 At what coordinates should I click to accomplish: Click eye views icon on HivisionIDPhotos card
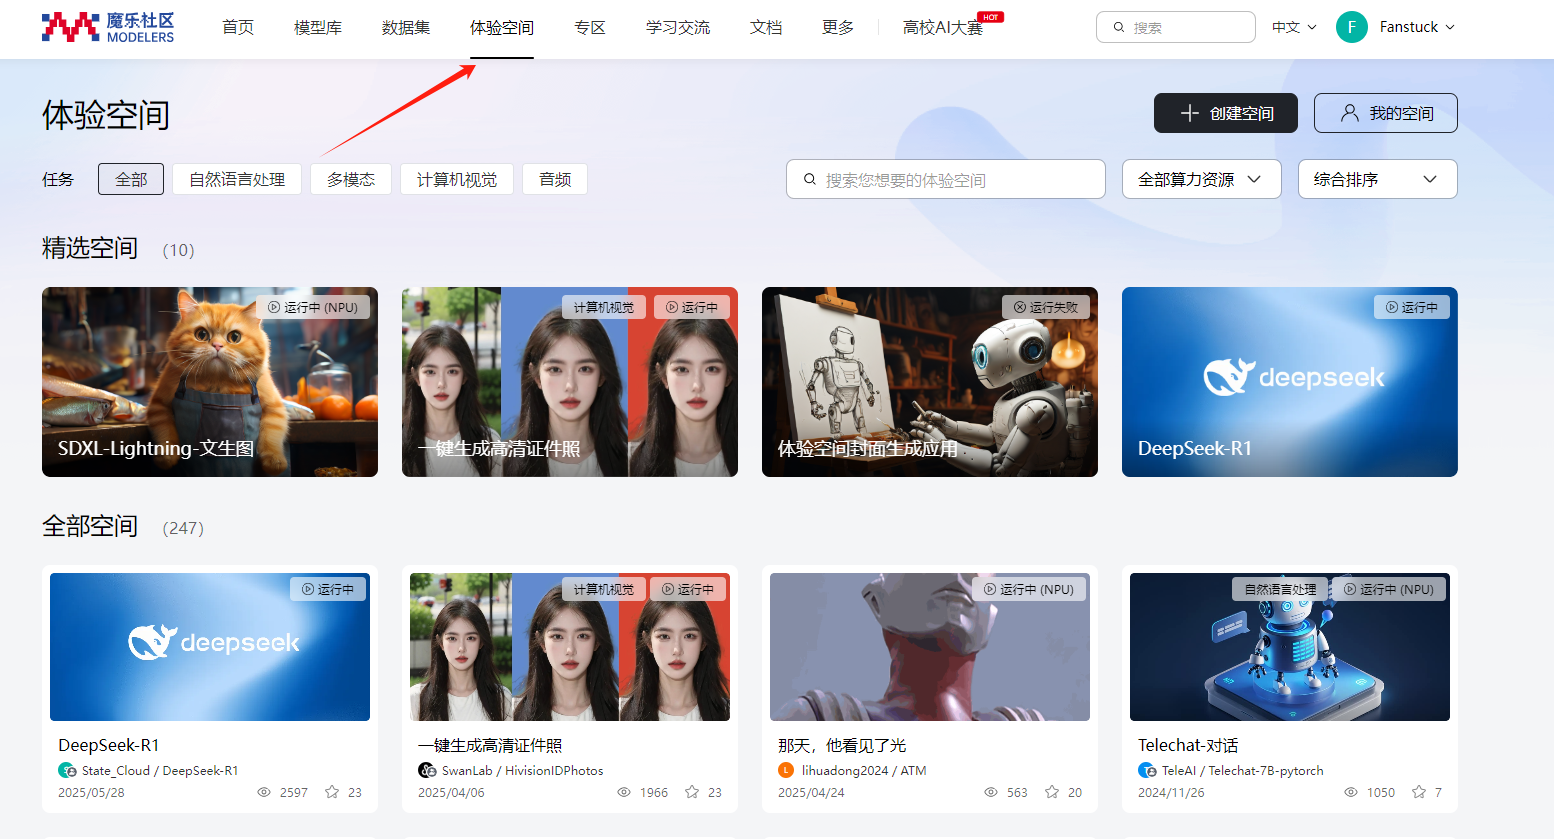point(624,792)
